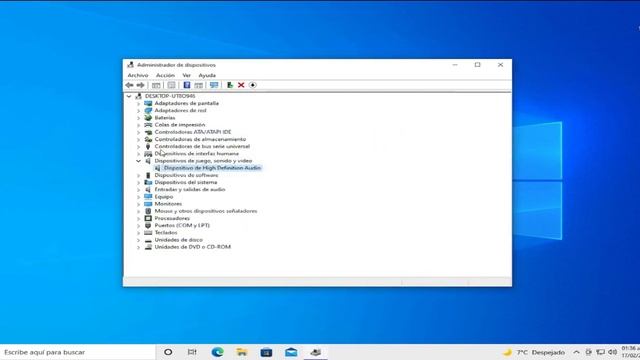Select Dispositivos del sistema
This screenshot has height=360, width=640.
click(x=186, y=182)
